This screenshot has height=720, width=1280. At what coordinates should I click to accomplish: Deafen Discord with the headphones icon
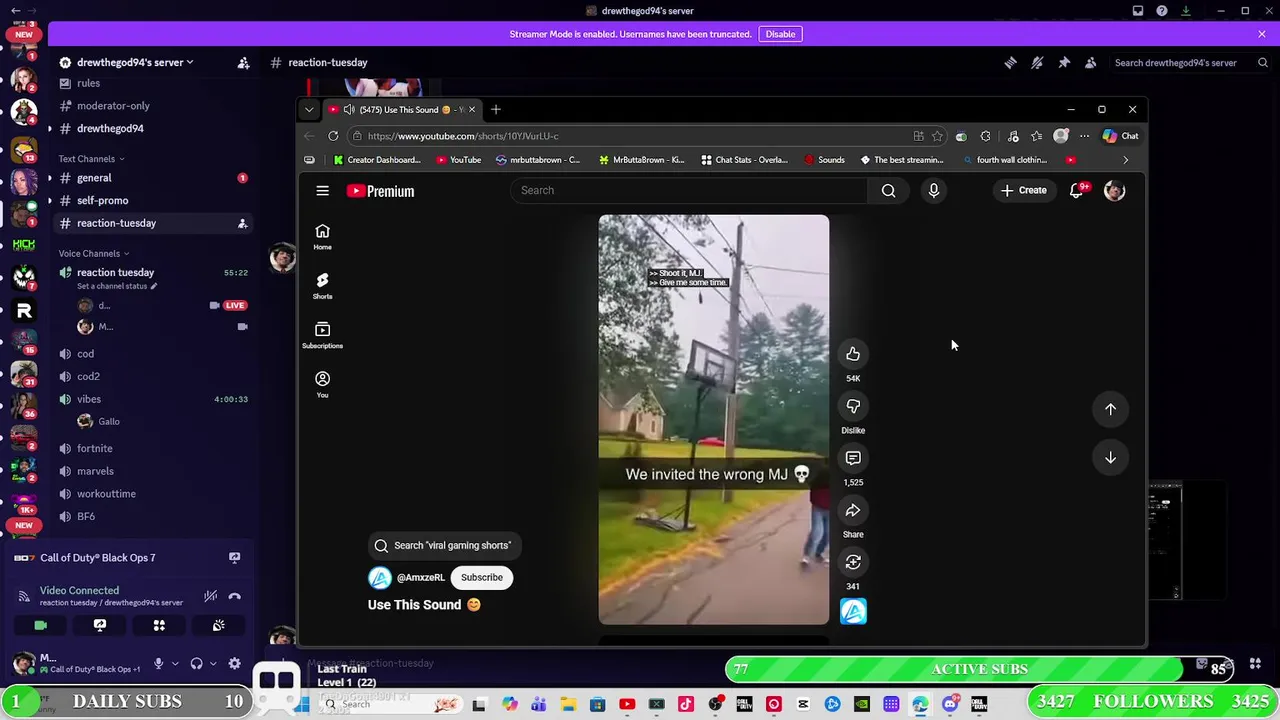196,663
